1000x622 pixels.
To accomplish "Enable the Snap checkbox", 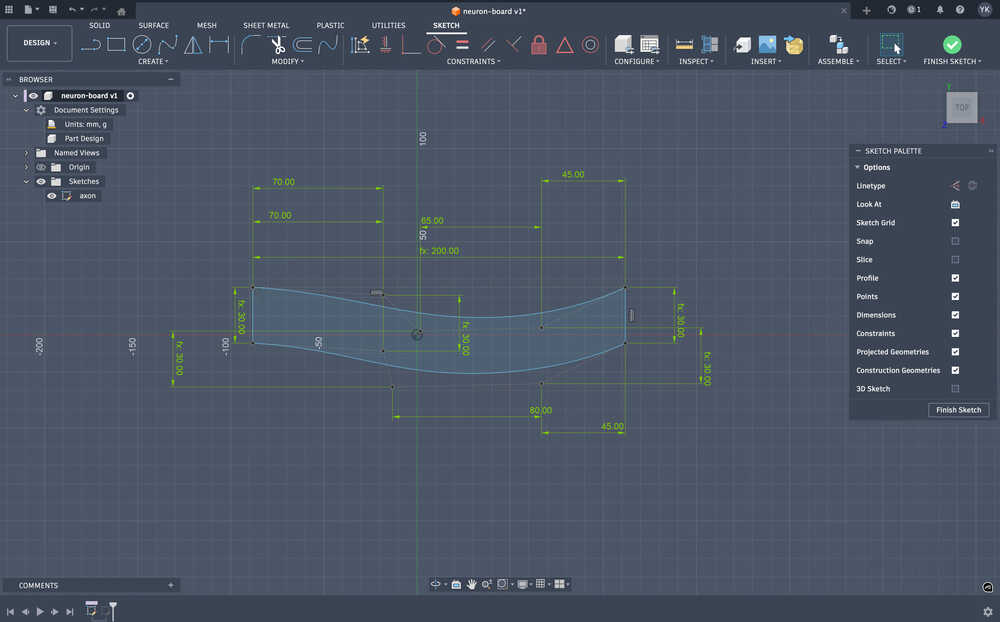I will coord(955,241).
